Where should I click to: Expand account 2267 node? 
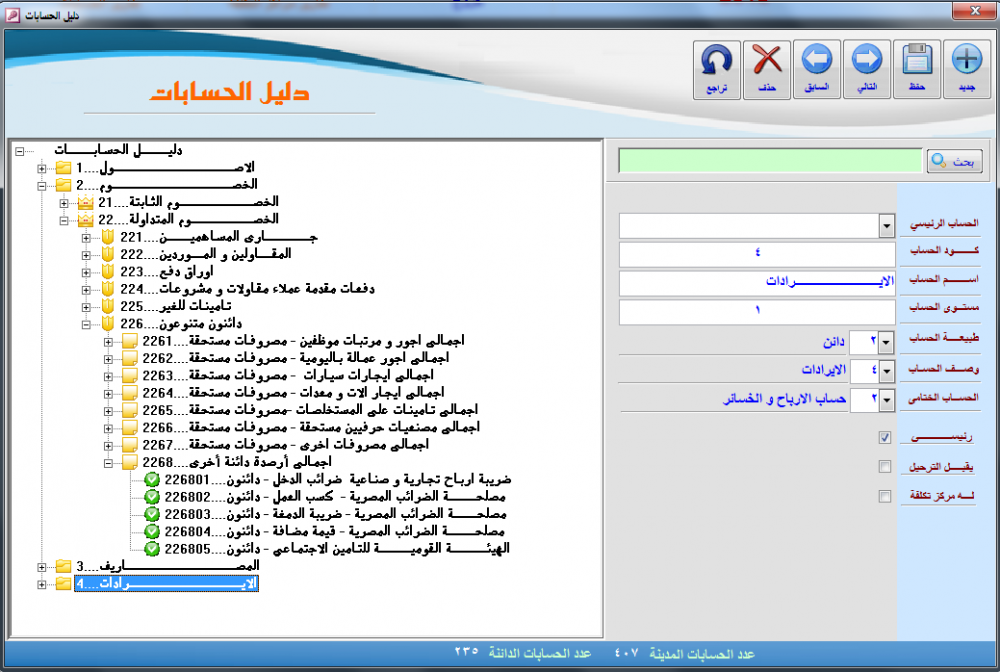coord(108,446)
